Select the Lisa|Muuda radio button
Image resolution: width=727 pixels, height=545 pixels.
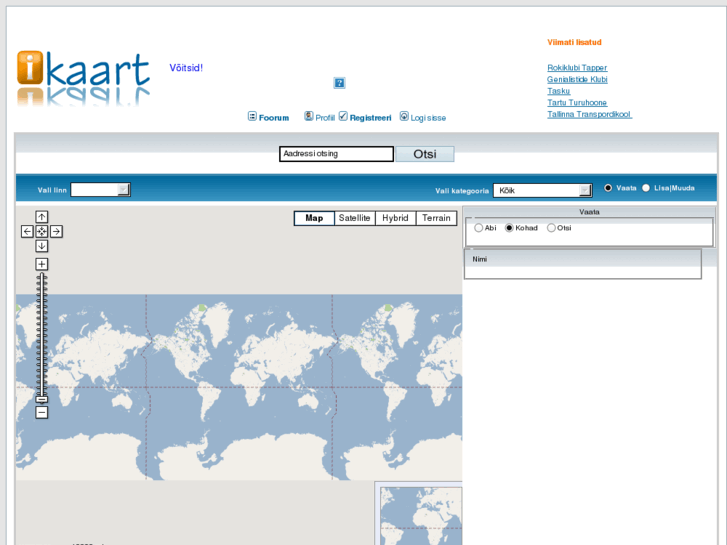pos(646,188)
